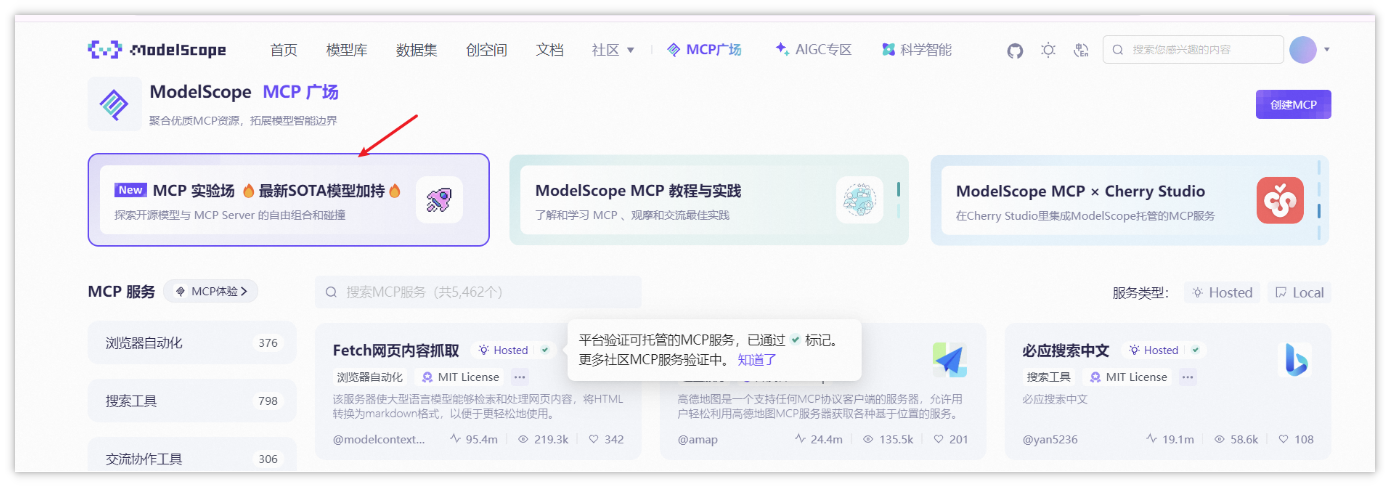Click MIT License tag on the Fetch card
The height and width of the screenshot is (487, 1390).
tap(460, 377)
